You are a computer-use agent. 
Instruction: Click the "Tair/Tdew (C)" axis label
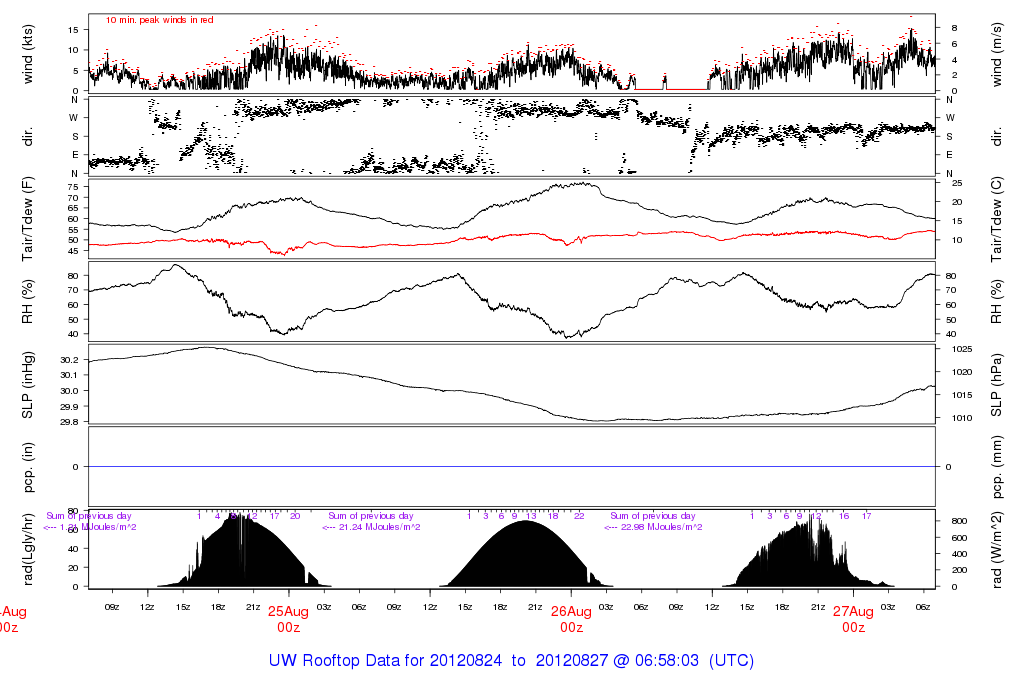[997, 219]
